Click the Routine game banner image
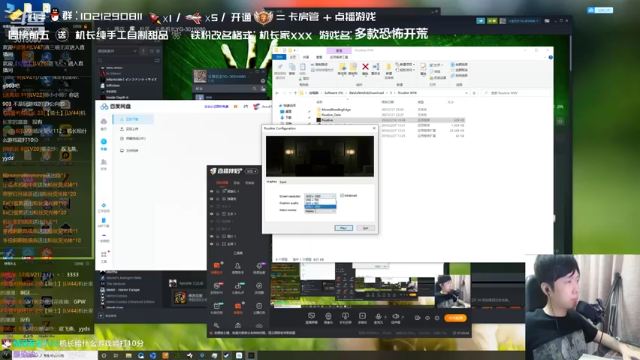The image size is (640, 360). (320, 156)
